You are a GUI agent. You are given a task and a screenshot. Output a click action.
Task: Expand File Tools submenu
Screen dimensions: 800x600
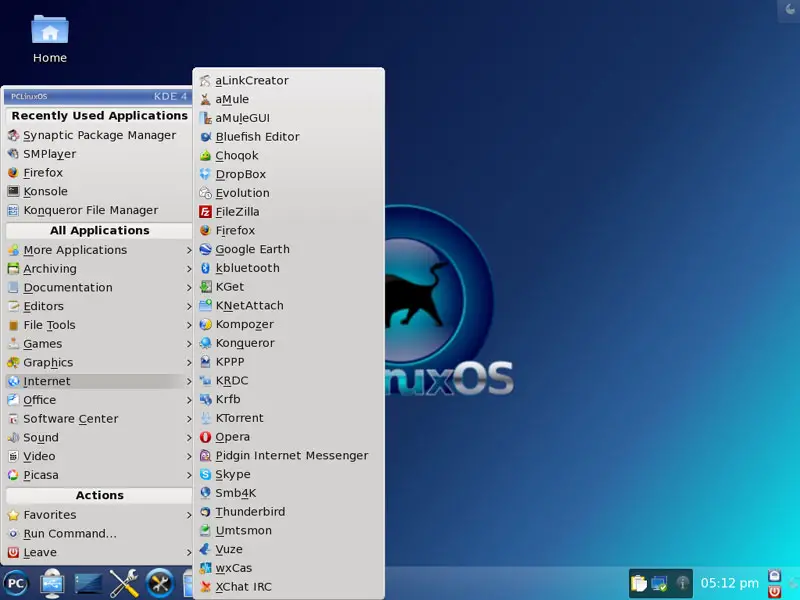click(99, 325)
